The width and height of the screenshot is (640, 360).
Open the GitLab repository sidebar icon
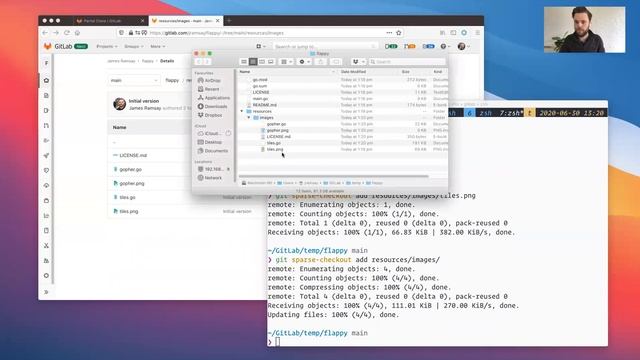[46, 96]
